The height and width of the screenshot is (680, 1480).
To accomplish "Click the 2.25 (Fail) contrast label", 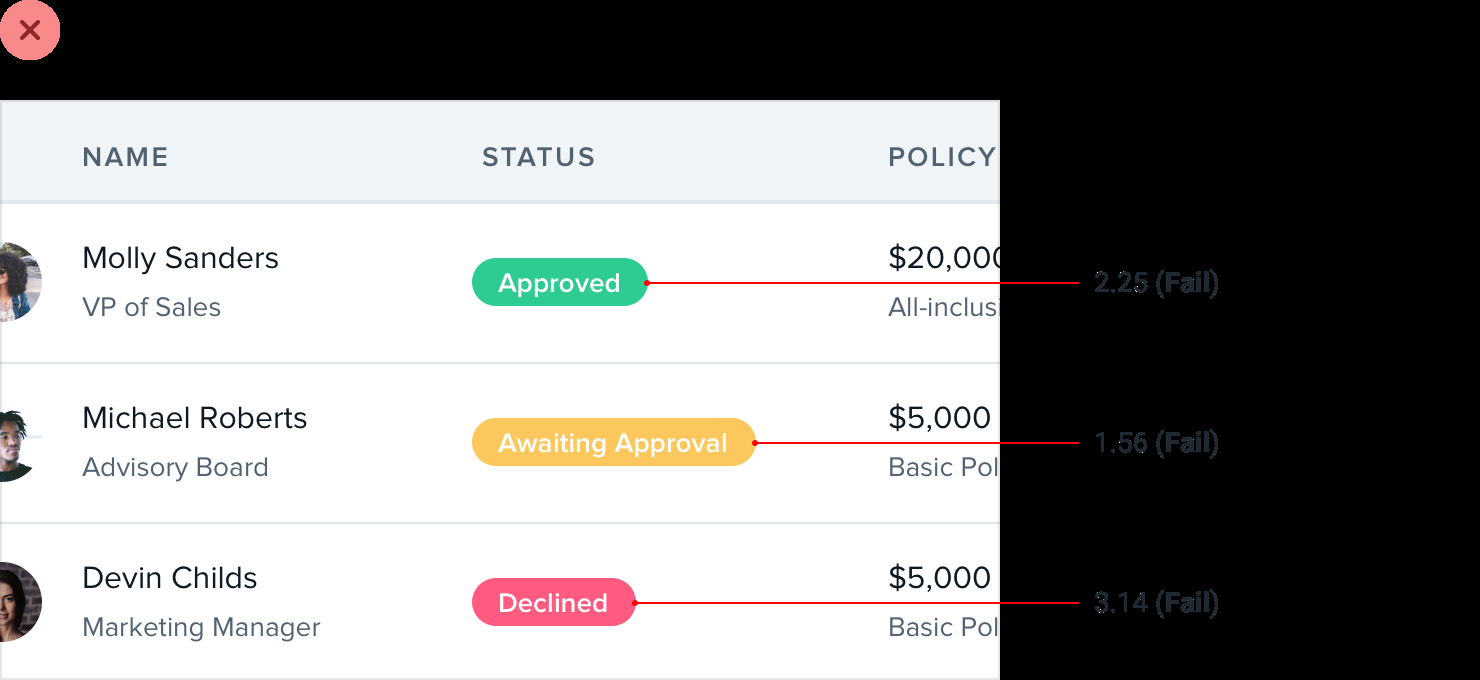I will point(1156,283).
